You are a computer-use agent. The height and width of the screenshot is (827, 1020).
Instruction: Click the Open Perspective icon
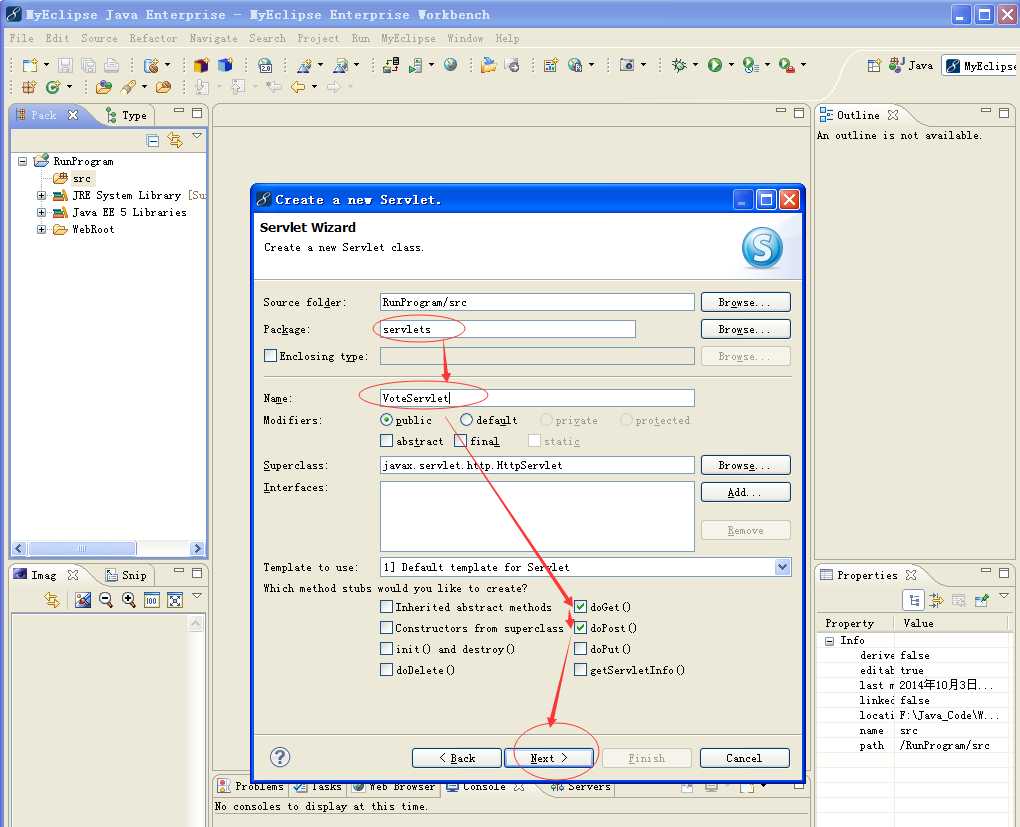874,66
